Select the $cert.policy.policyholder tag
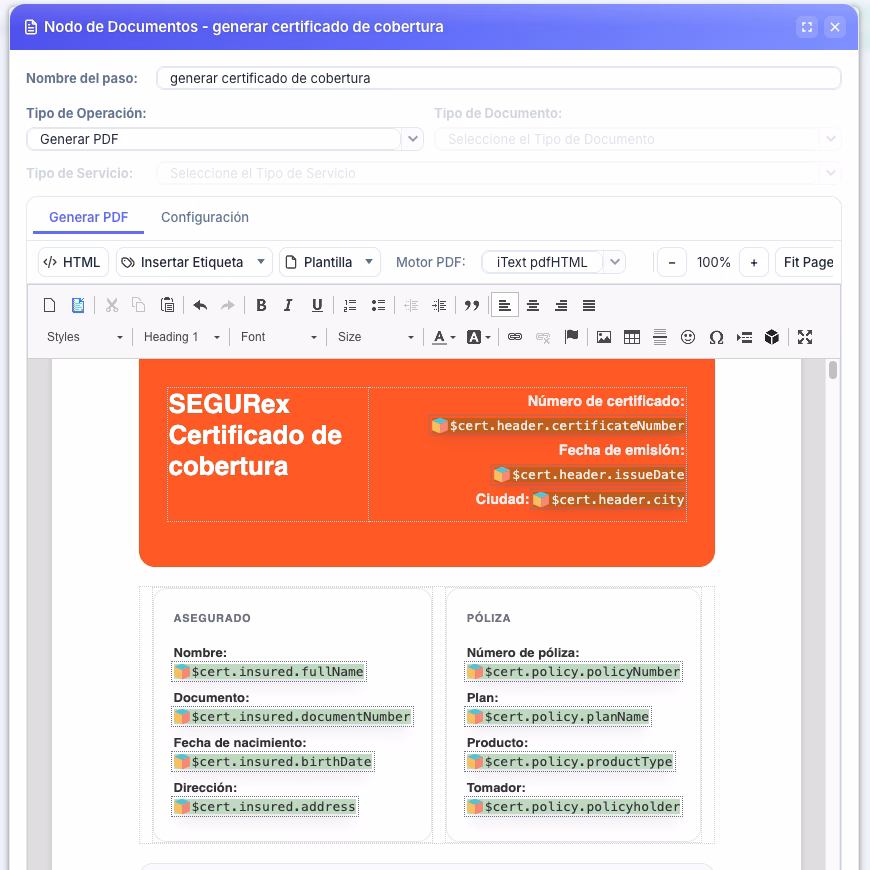Screen dimensions: 870x870 tap(574, 807)
